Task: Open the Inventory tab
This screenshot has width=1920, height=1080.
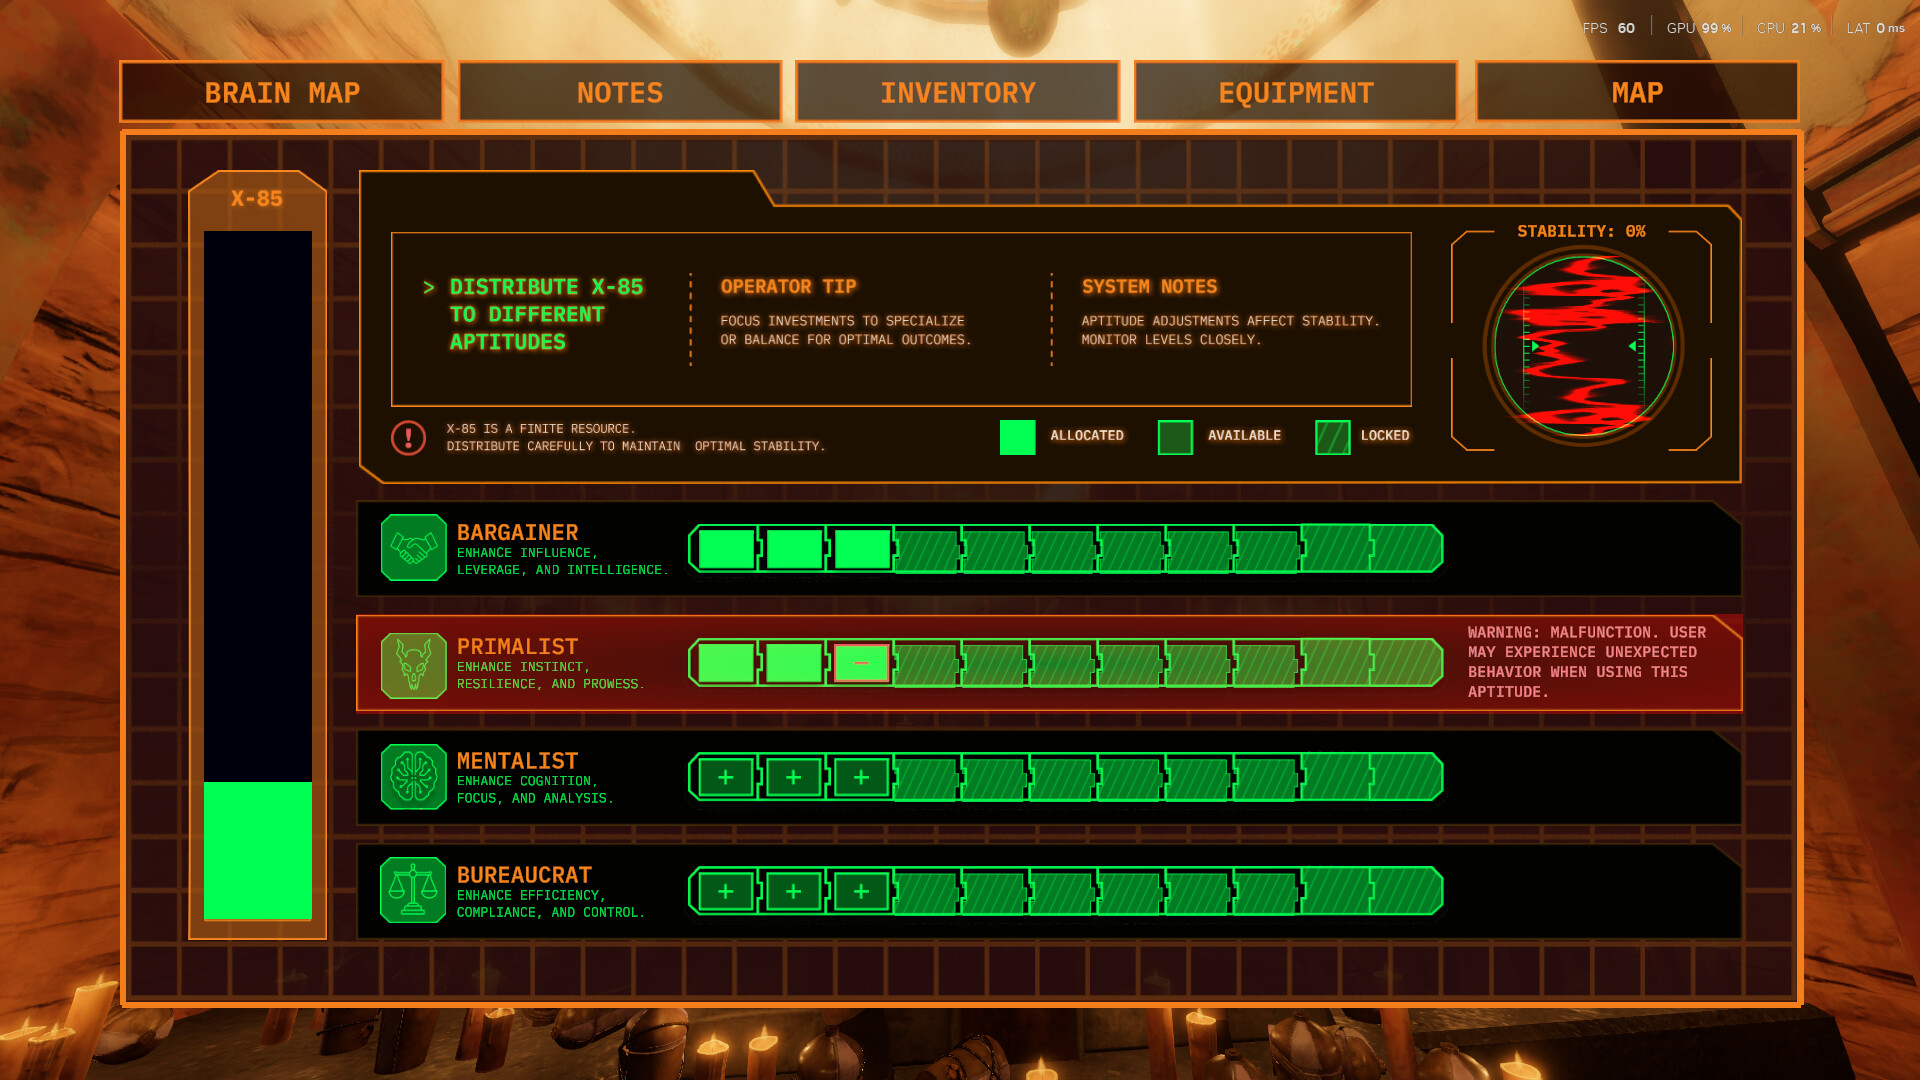Action: click(x=957, y=92)
